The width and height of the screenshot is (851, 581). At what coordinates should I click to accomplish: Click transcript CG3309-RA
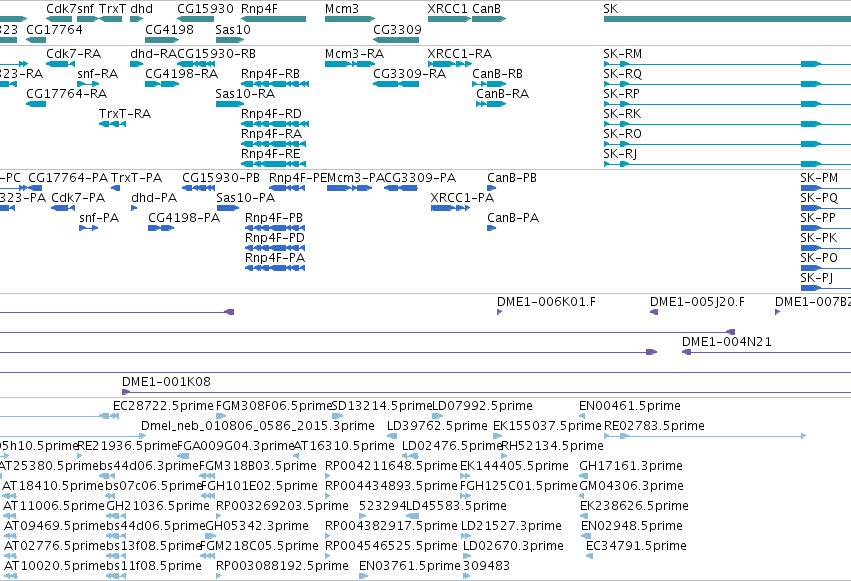click(x=410, y=74)
